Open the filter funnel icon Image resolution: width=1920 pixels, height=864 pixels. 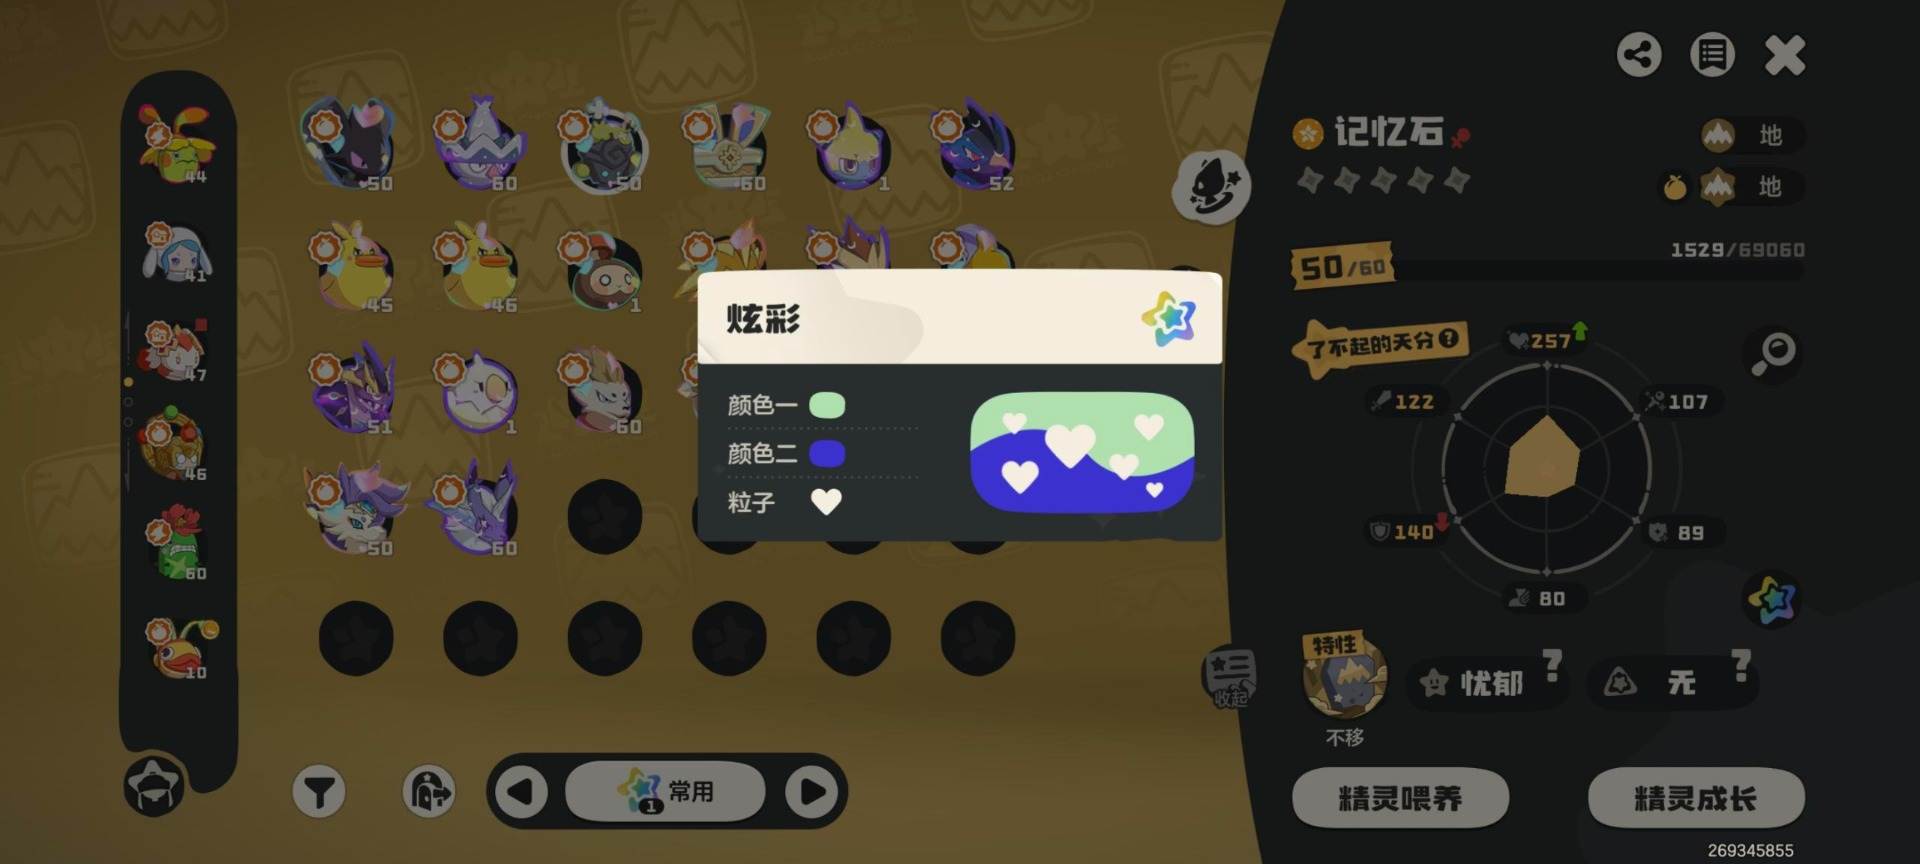319,793
